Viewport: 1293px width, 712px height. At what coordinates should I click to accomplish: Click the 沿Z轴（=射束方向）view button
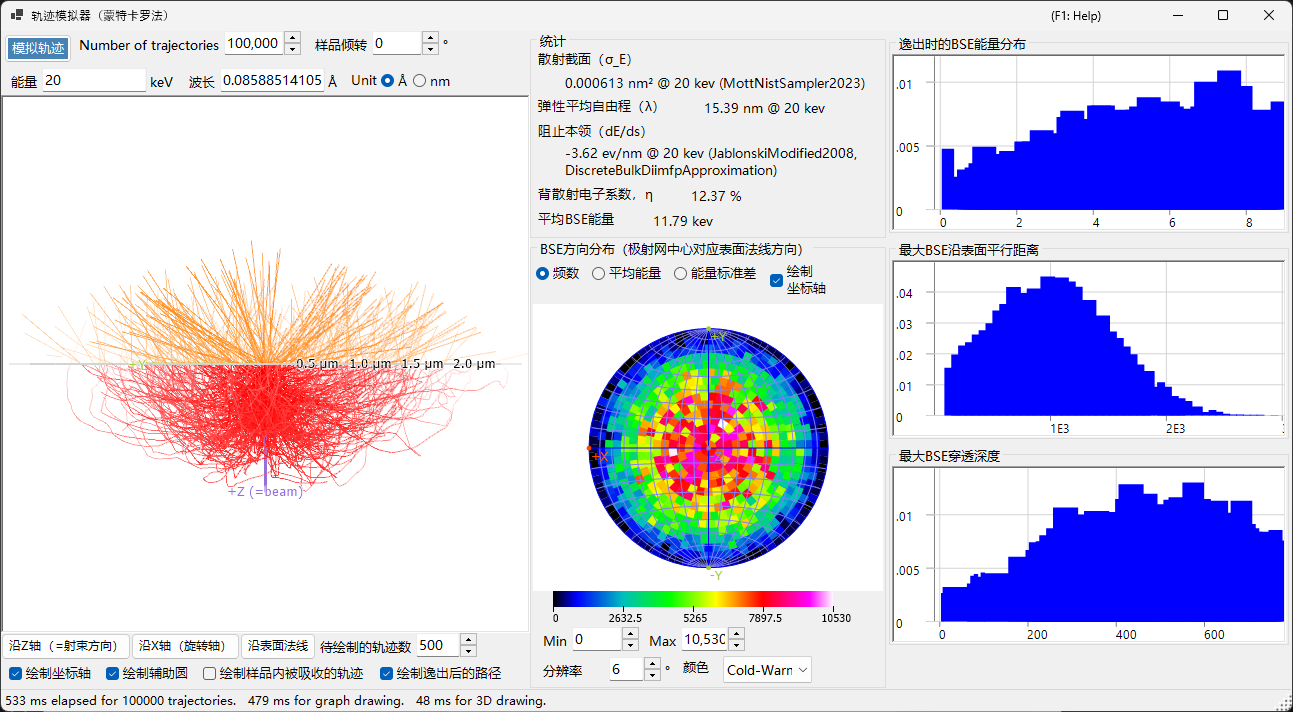66,646
